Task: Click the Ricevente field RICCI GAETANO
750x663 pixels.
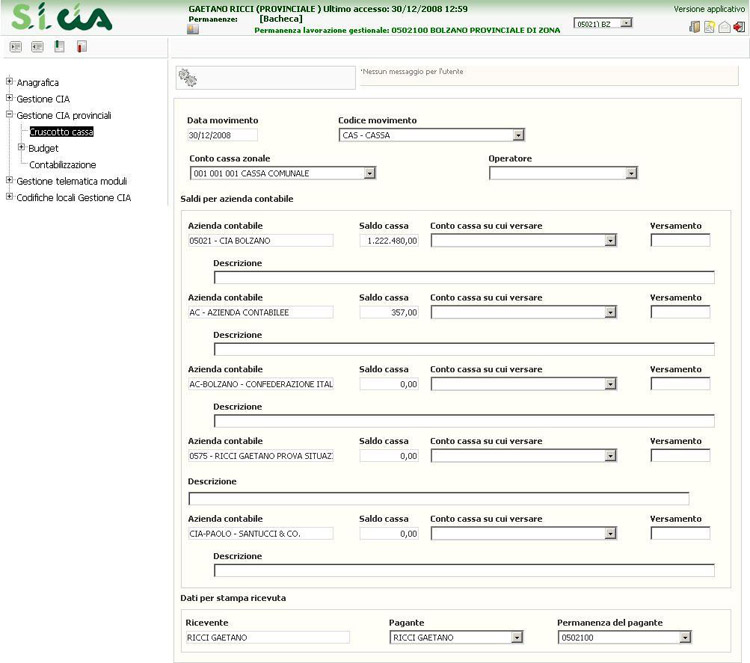Action: point(268,637)
